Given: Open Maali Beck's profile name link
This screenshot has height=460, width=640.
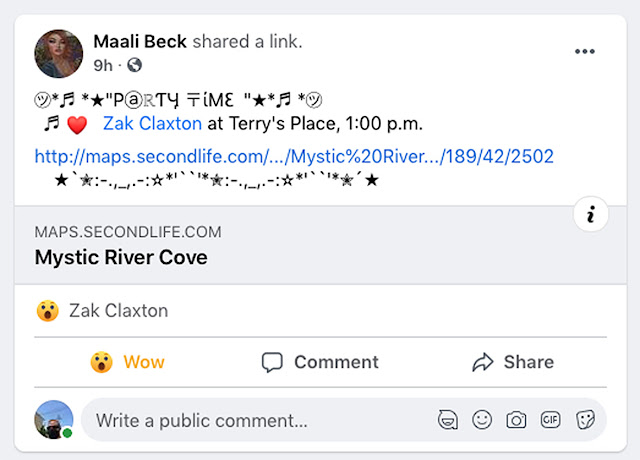Looking at the screenshot, I should pyautogui.click(x=140, y=42).
